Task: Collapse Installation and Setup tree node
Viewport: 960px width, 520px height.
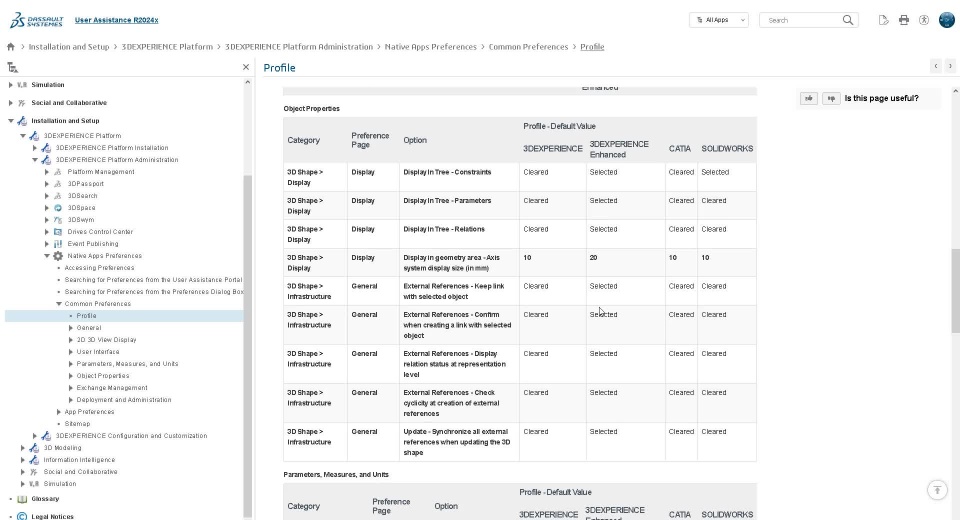Action: 10,121
